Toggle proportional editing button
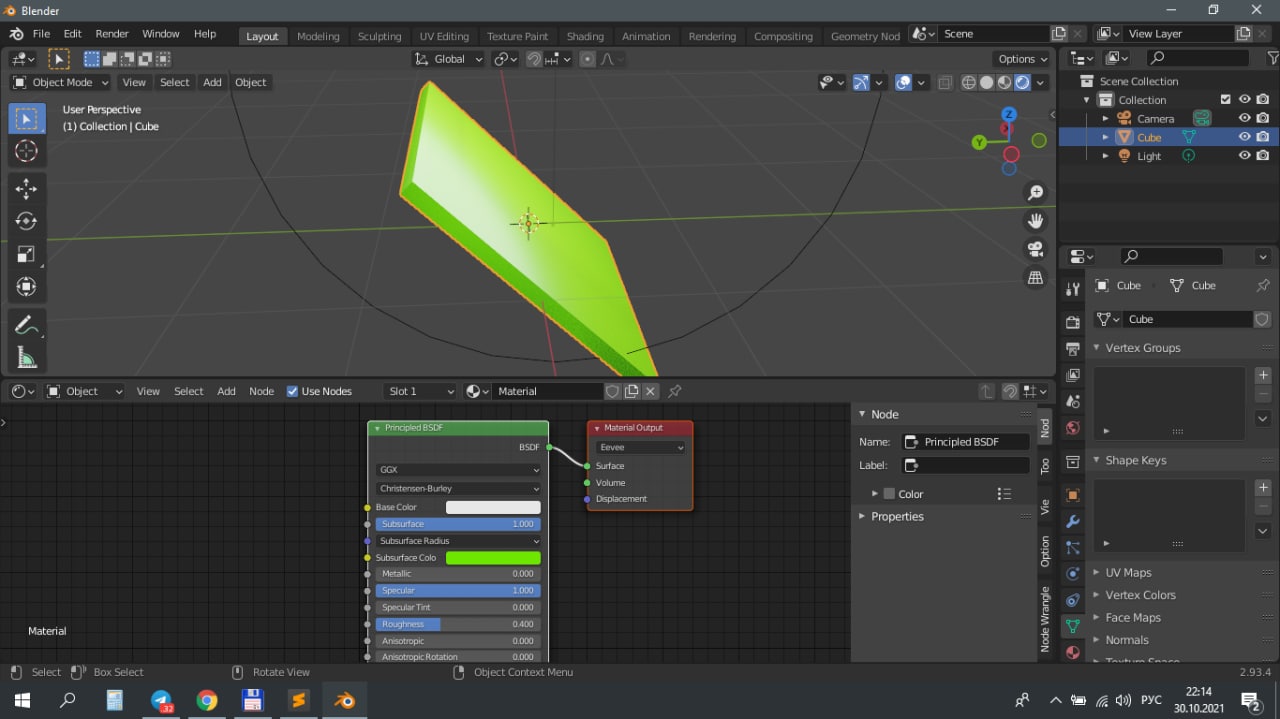This screenshot has height=719, width=1280. [587, 59]
